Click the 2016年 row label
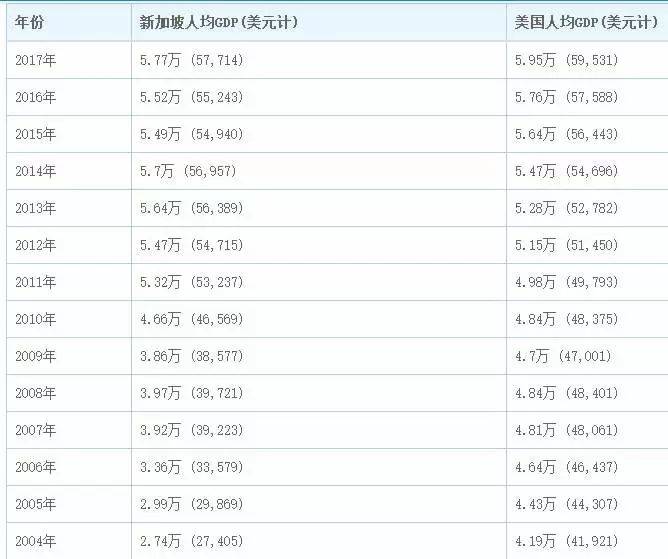This screenshot has height=559, width=668. point(36,97)
